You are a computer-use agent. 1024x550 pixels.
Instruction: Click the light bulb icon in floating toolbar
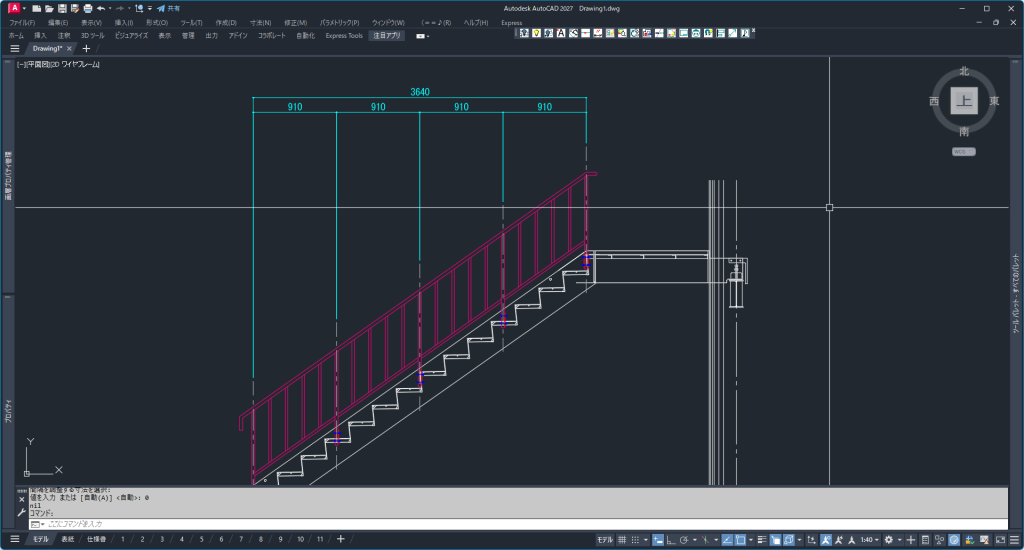pos(536,33)
